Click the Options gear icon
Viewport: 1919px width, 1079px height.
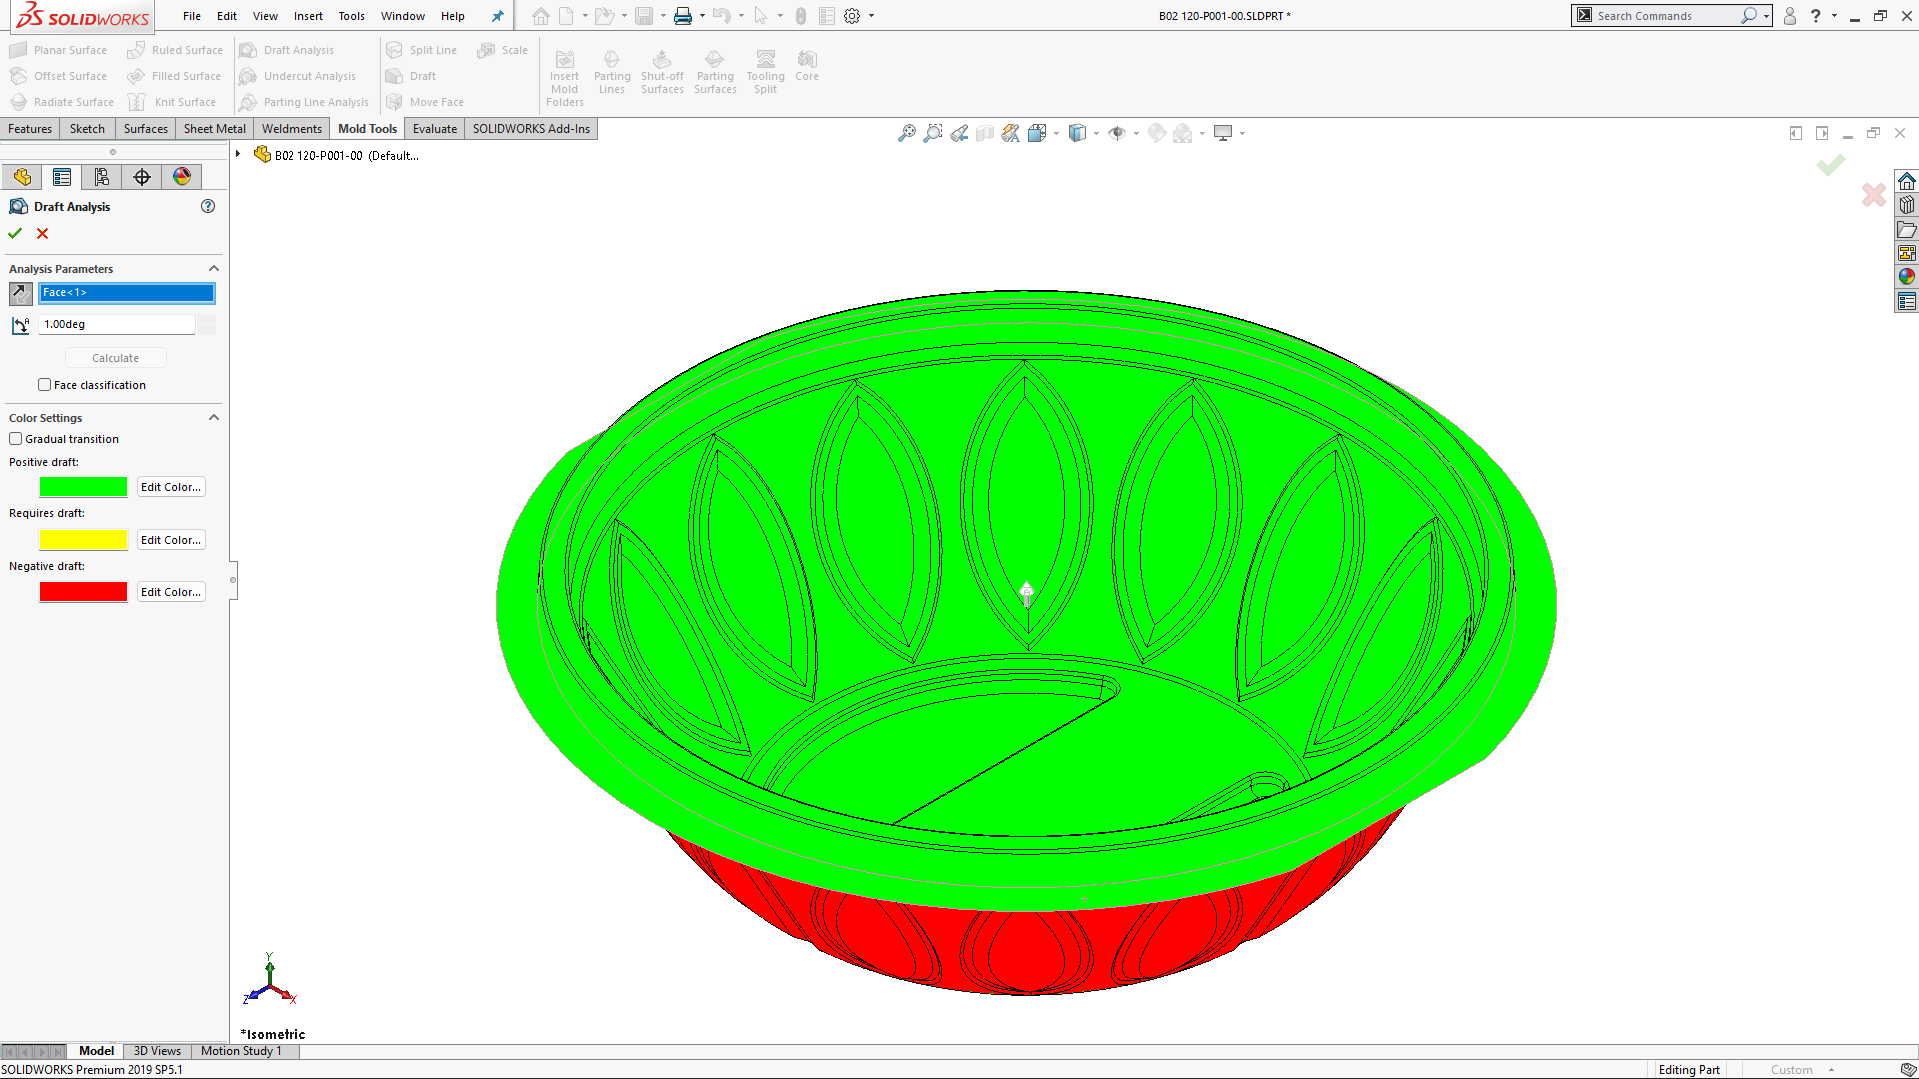[x=852, y=16]
